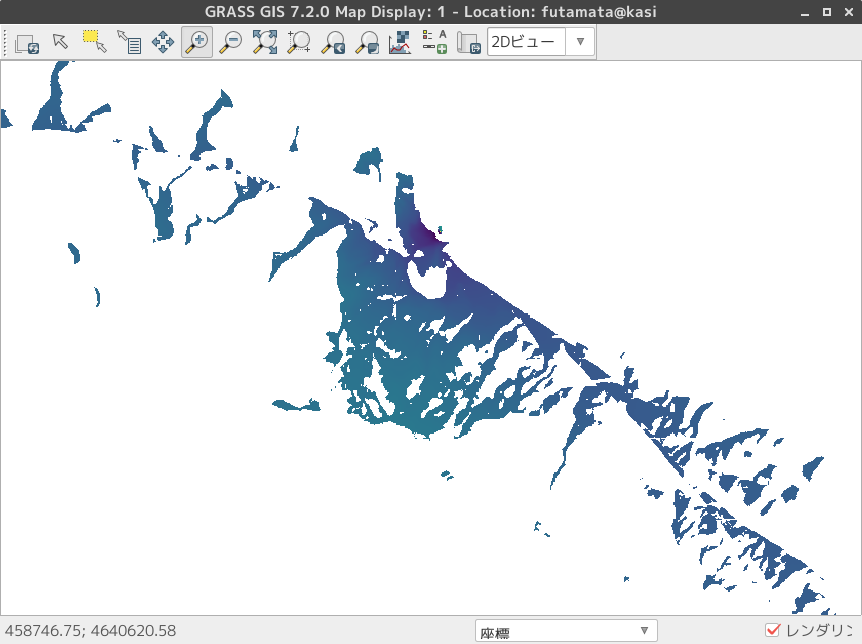This screenshot has width=862, height=644.
Task: Select the zoom out tool
Action: pyautogui.click(x=229, y=42)
